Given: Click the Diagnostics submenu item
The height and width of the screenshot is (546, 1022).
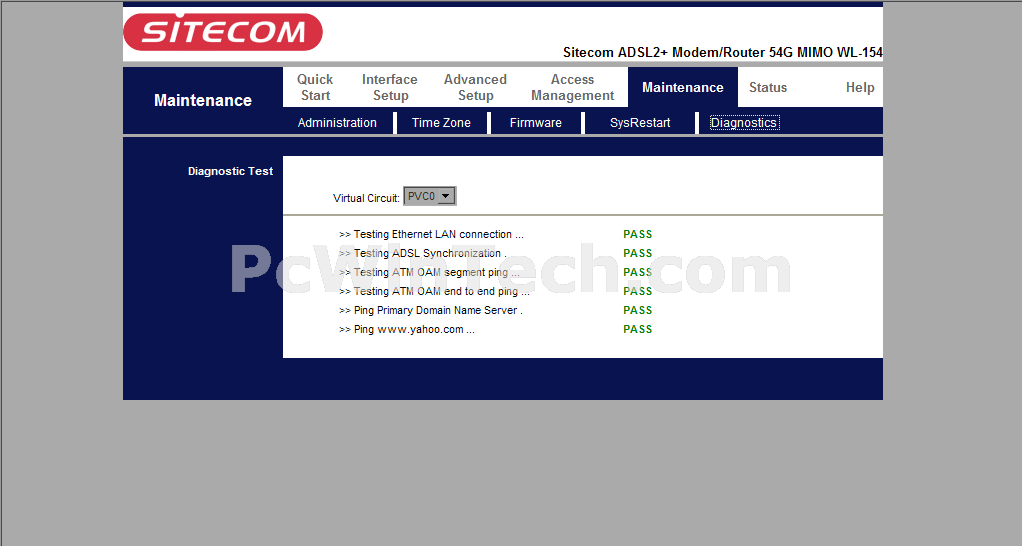Looking at the screenshot, I should 744,123.
